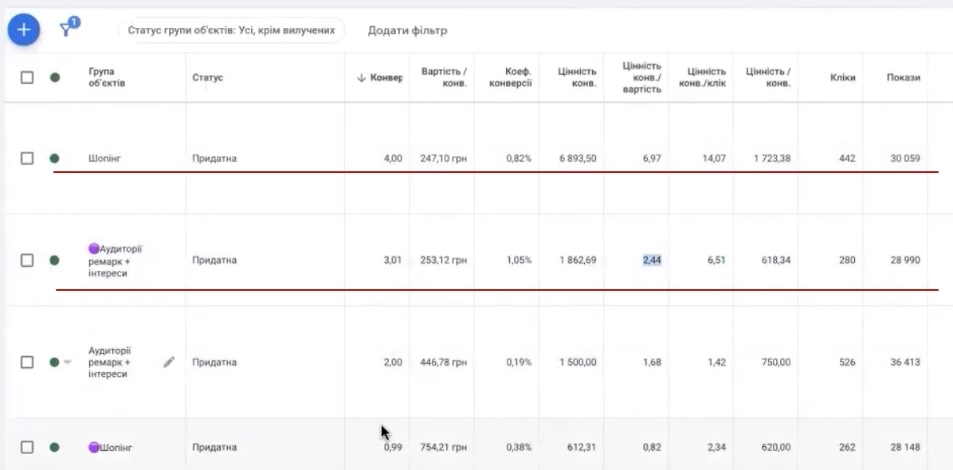This screenshot has width=953, height=470.
Task: Click Додати фільтр
Action: pyautogui.click(x=407, y=30)
